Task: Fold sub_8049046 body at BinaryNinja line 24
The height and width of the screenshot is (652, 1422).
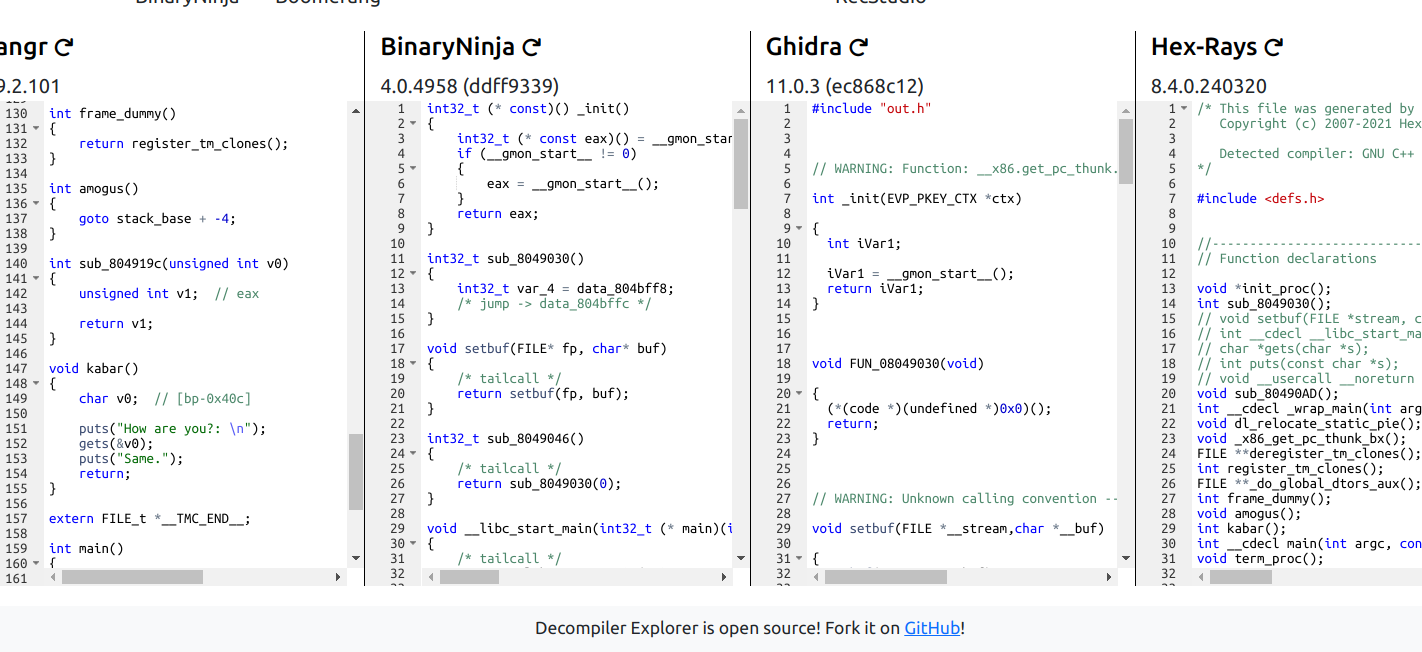Action: [414, 454]
